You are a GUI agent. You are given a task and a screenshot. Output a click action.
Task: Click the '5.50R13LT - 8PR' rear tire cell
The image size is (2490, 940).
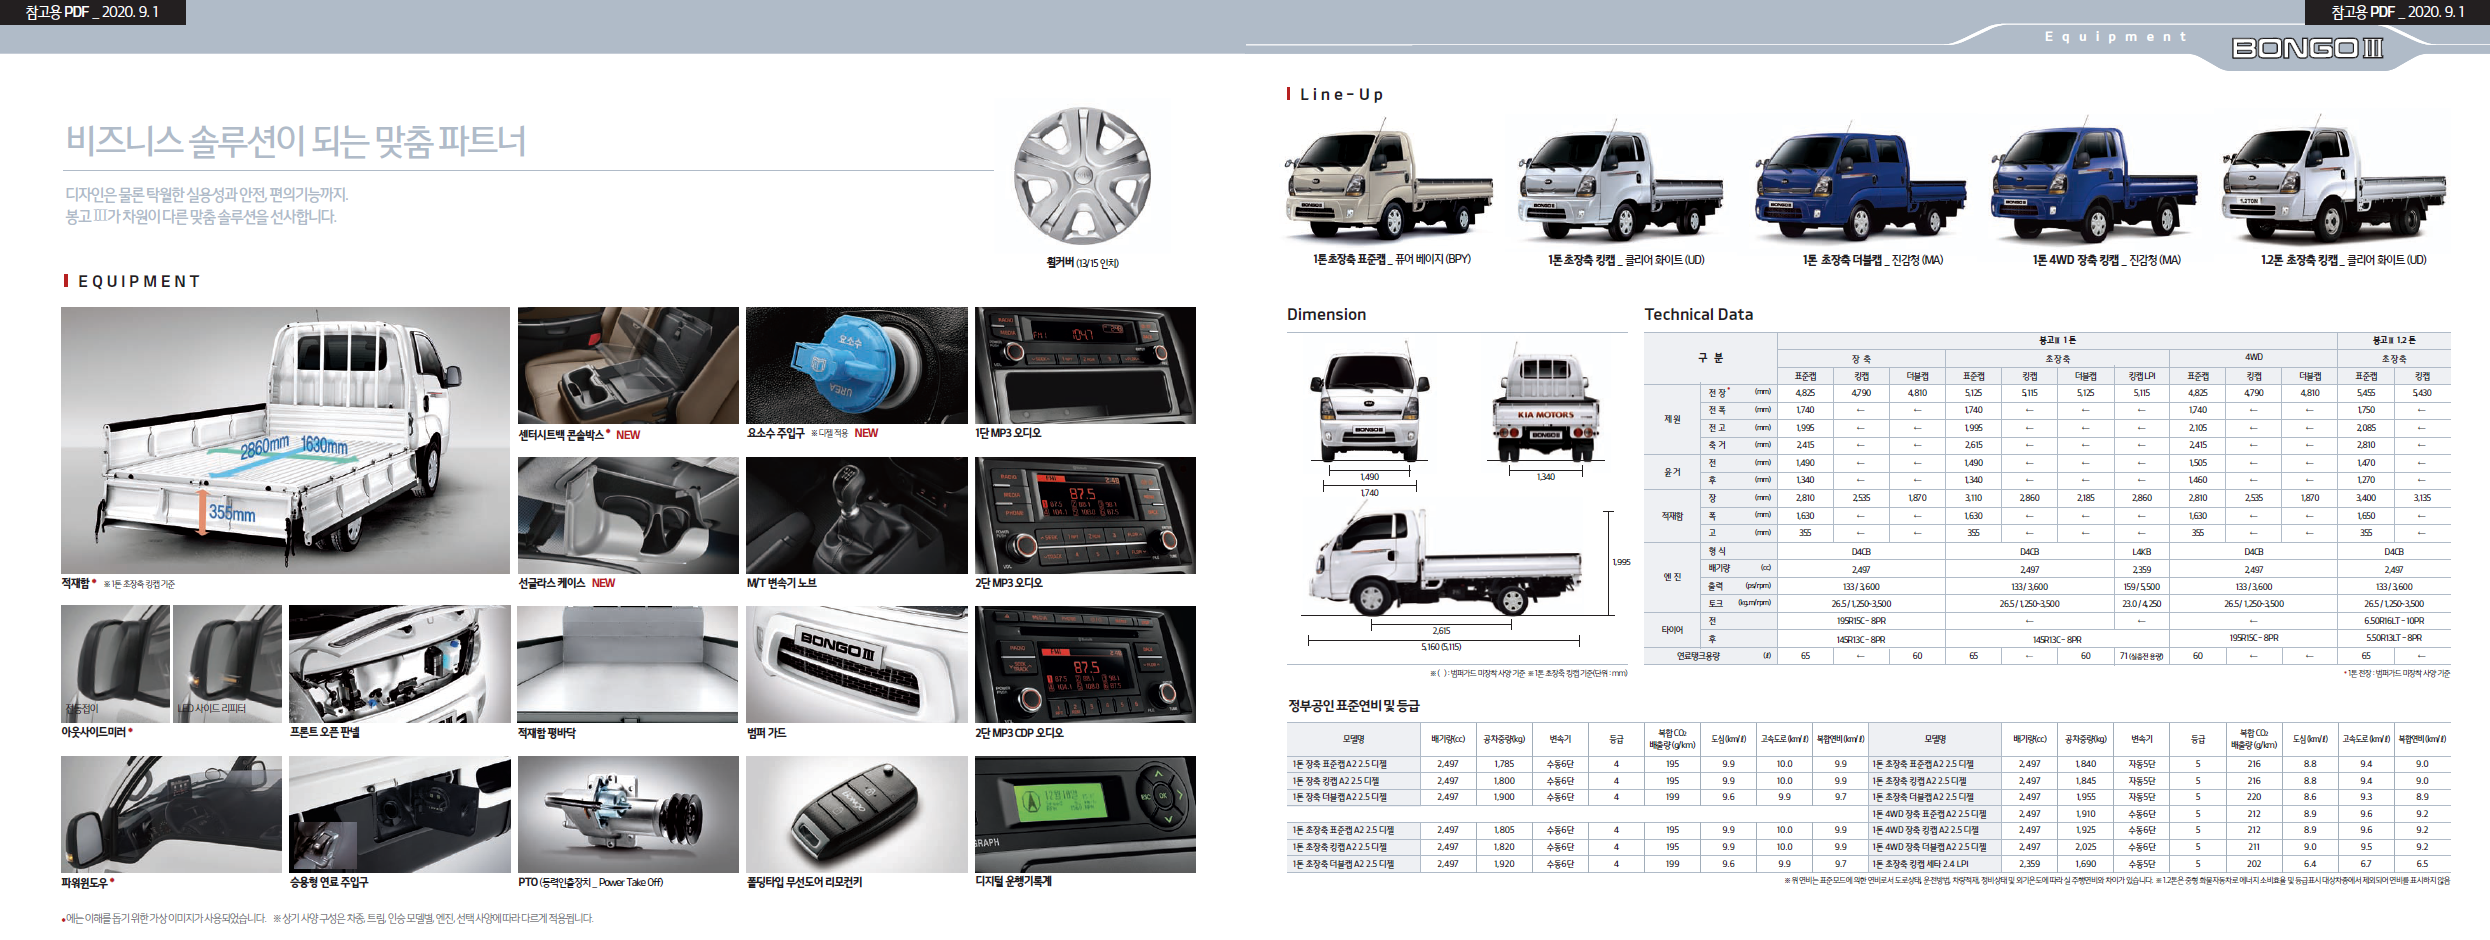click(2393, 637)
